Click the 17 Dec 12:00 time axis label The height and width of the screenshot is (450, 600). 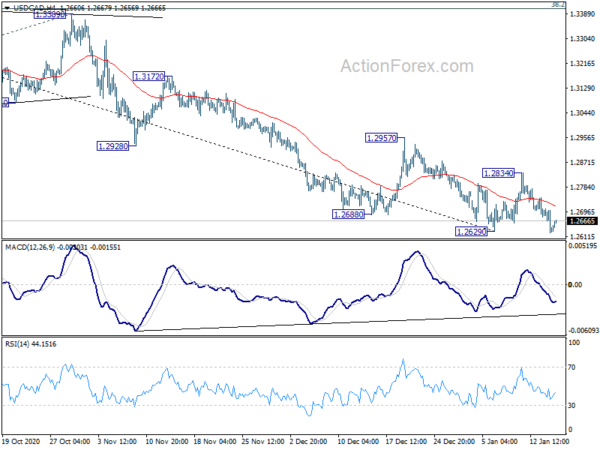click(x=406, y=441)
